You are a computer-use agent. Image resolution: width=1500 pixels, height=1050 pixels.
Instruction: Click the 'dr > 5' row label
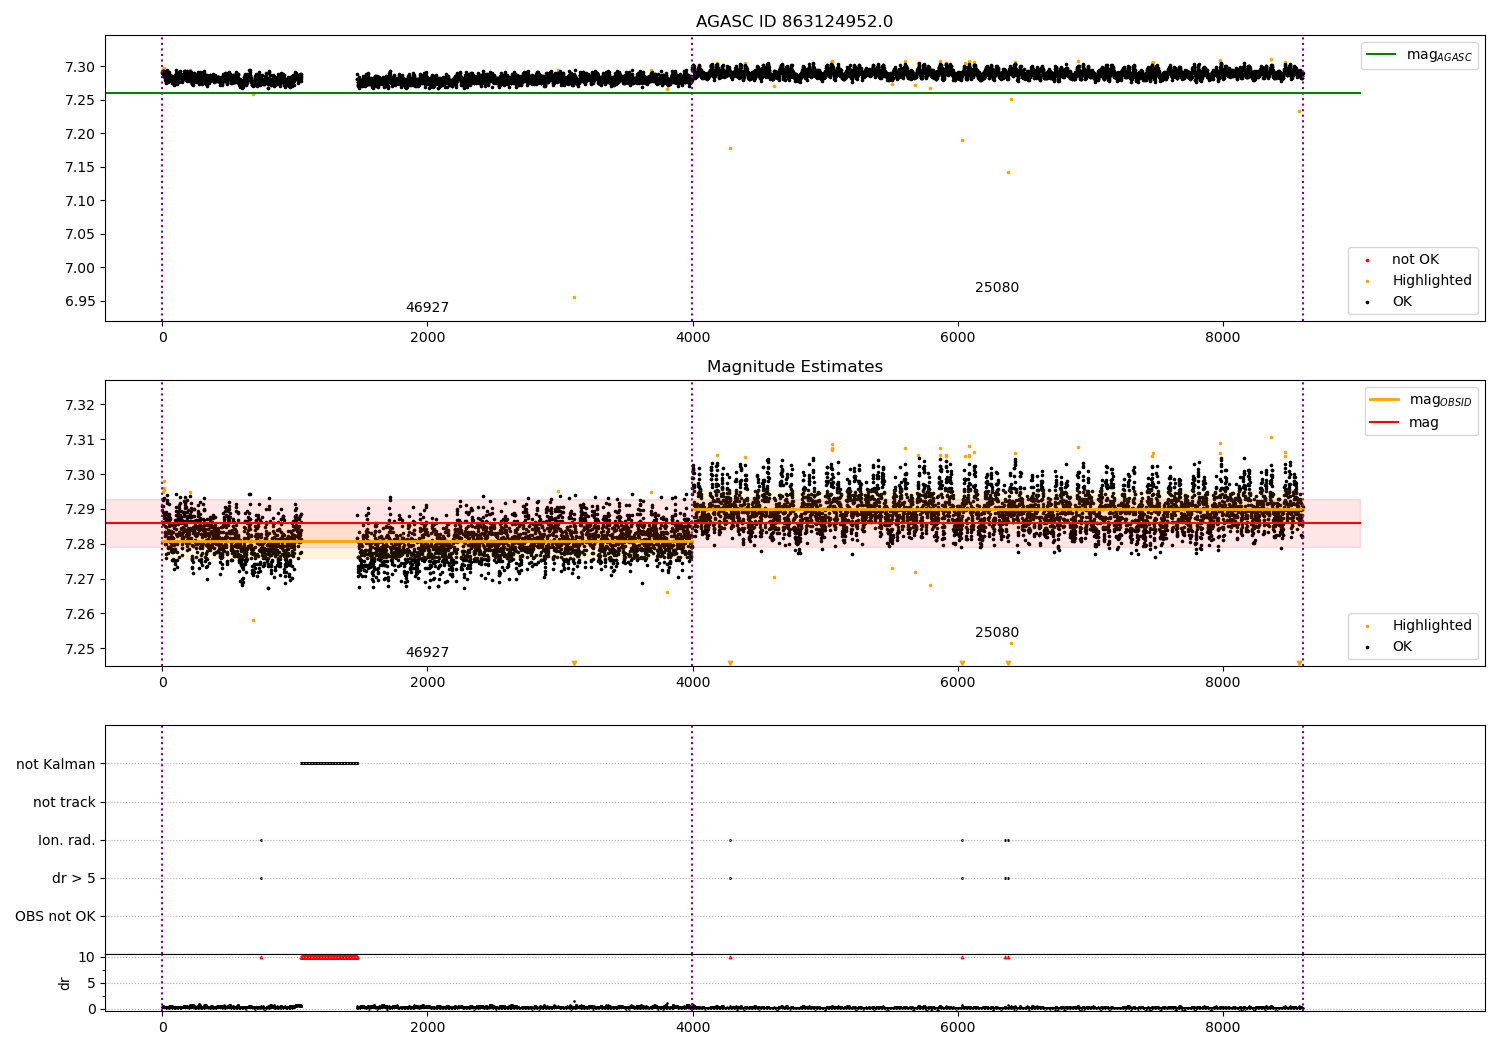[x=74, y=879]
